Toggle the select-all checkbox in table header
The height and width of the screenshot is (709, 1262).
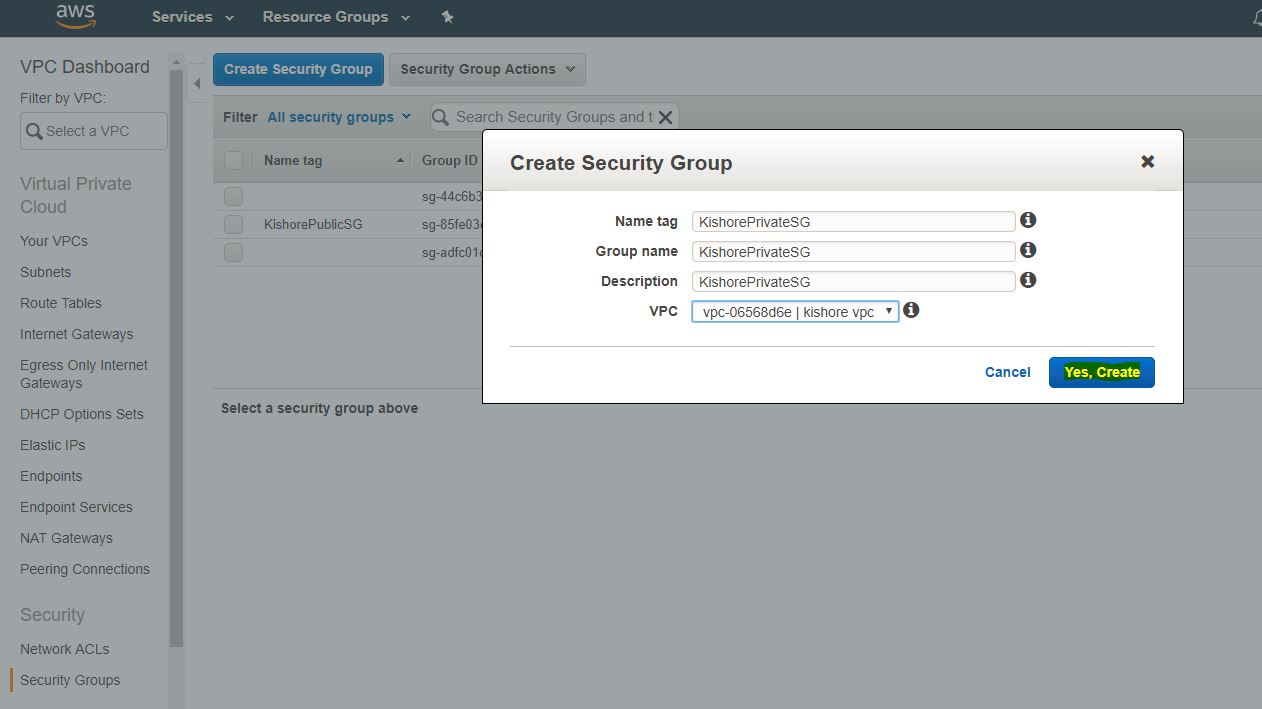pyautogui.click(x=233, y=161)
